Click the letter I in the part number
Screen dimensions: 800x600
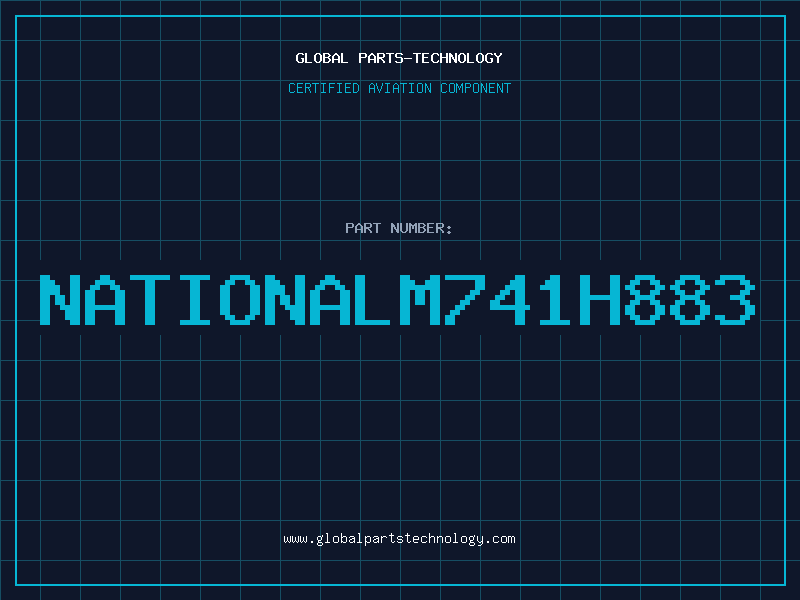click(195, 300)
